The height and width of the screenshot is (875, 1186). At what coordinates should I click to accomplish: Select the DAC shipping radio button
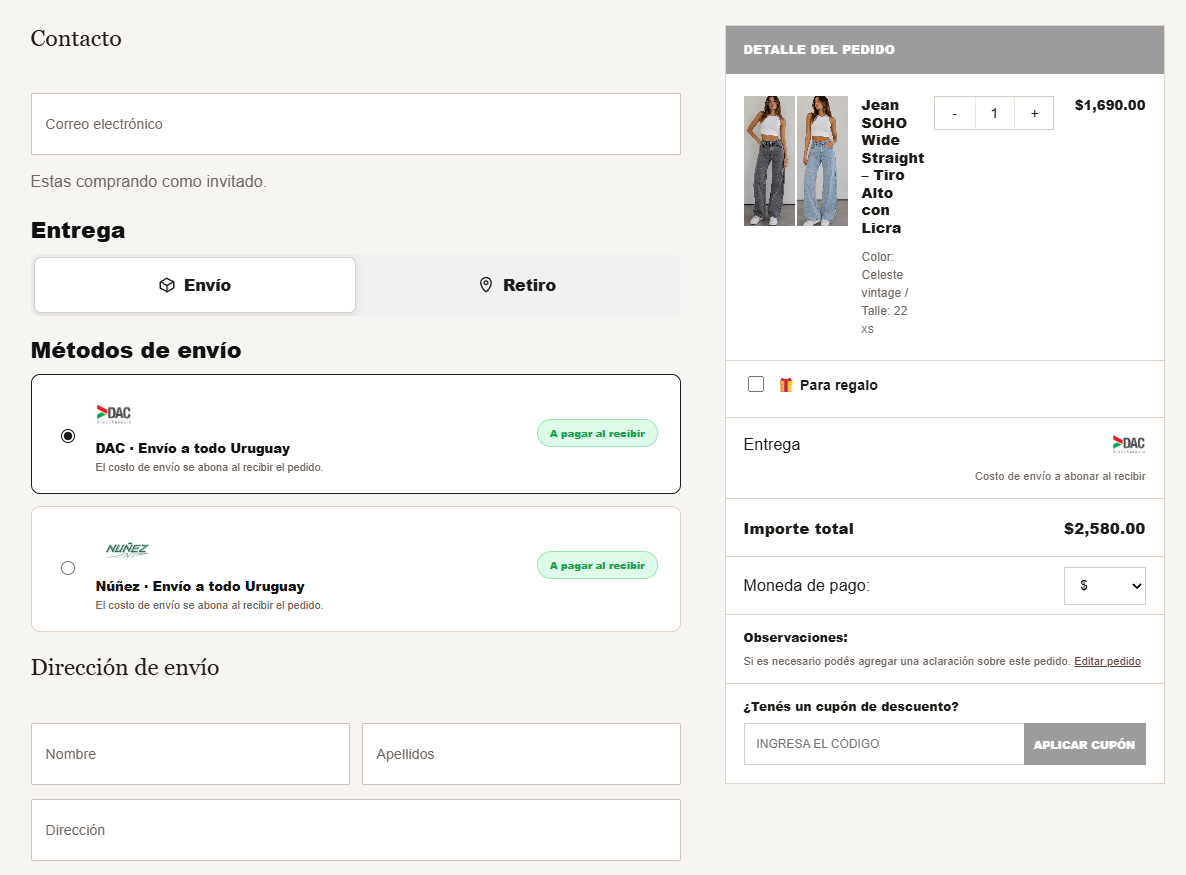[68, 436]
